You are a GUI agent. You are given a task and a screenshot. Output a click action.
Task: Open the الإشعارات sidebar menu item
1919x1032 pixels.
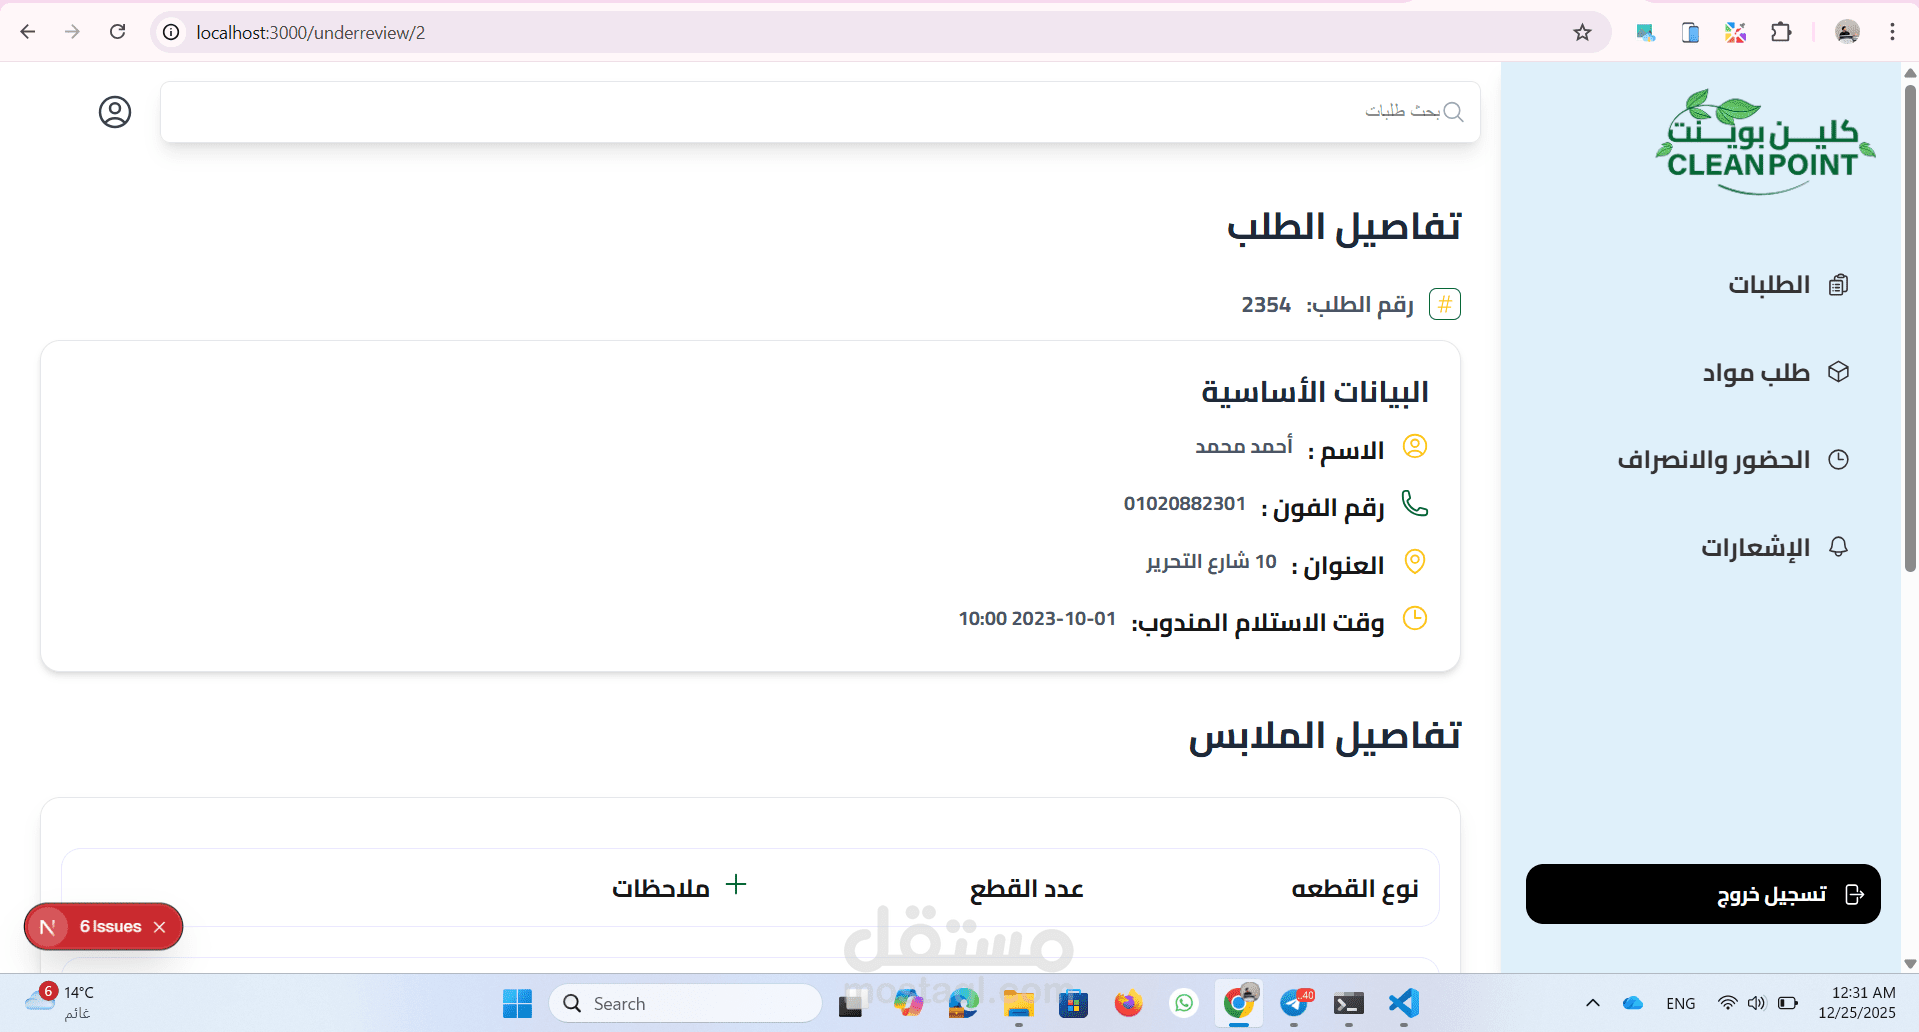(1775, 547)
